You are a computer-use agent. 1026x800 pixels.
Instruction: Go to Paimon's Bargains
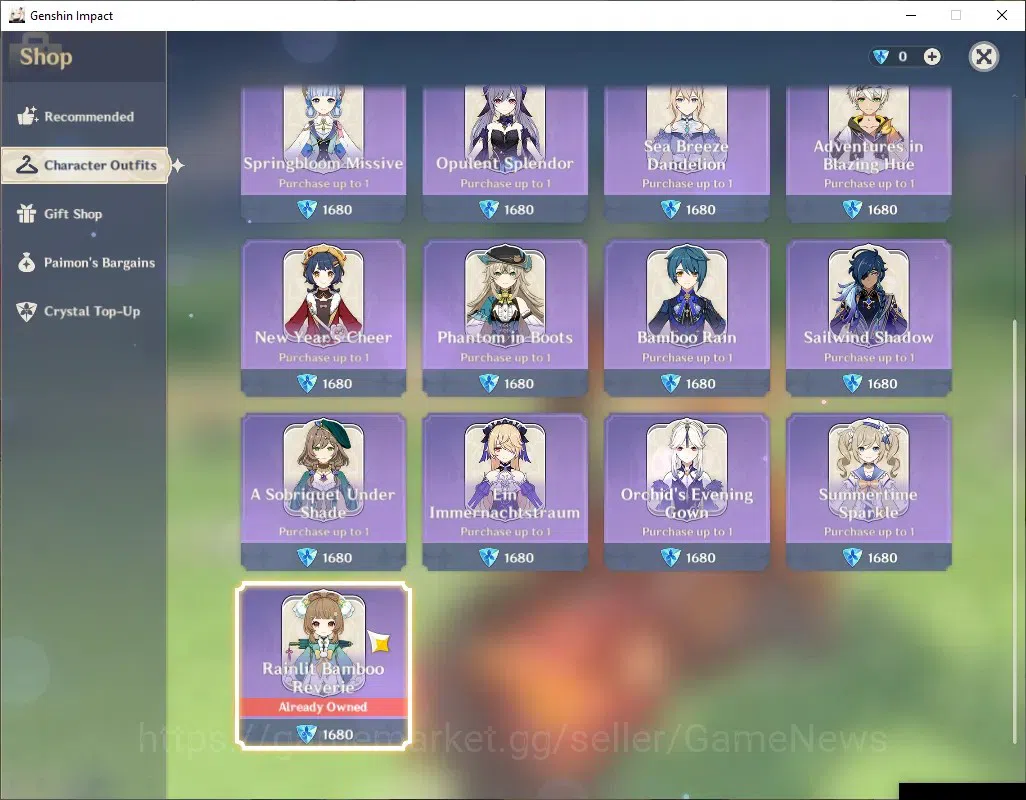(84, 262)
